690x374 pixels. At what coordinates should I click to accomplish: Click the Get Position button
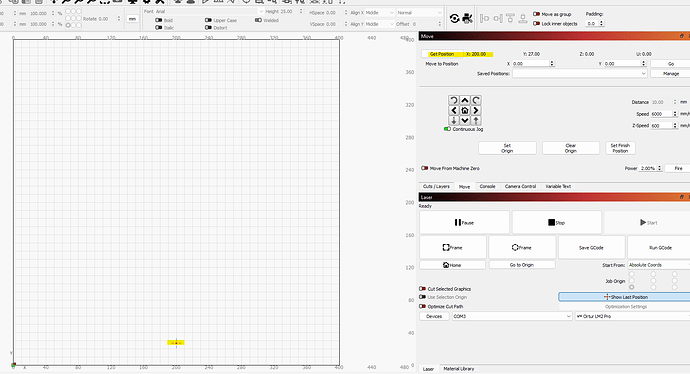point(442,54)
